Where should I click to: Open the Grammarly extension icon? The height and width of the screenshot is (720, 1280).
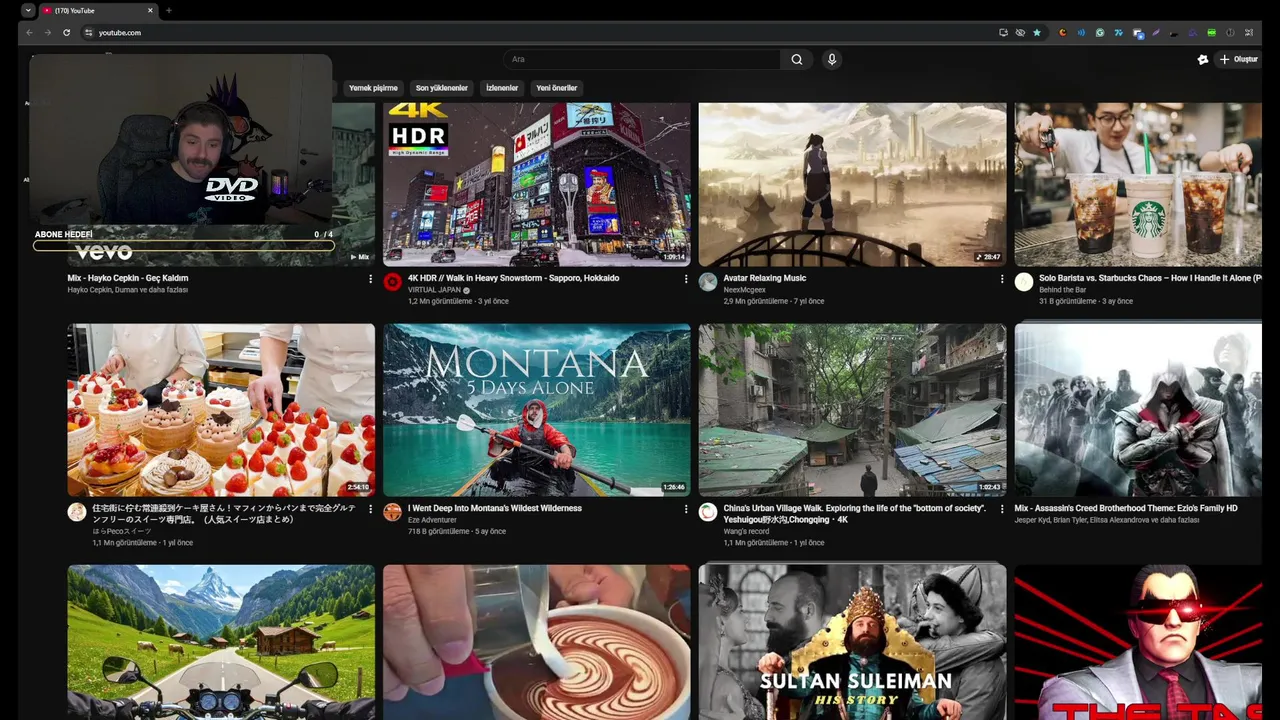[x=1100, y=32]
